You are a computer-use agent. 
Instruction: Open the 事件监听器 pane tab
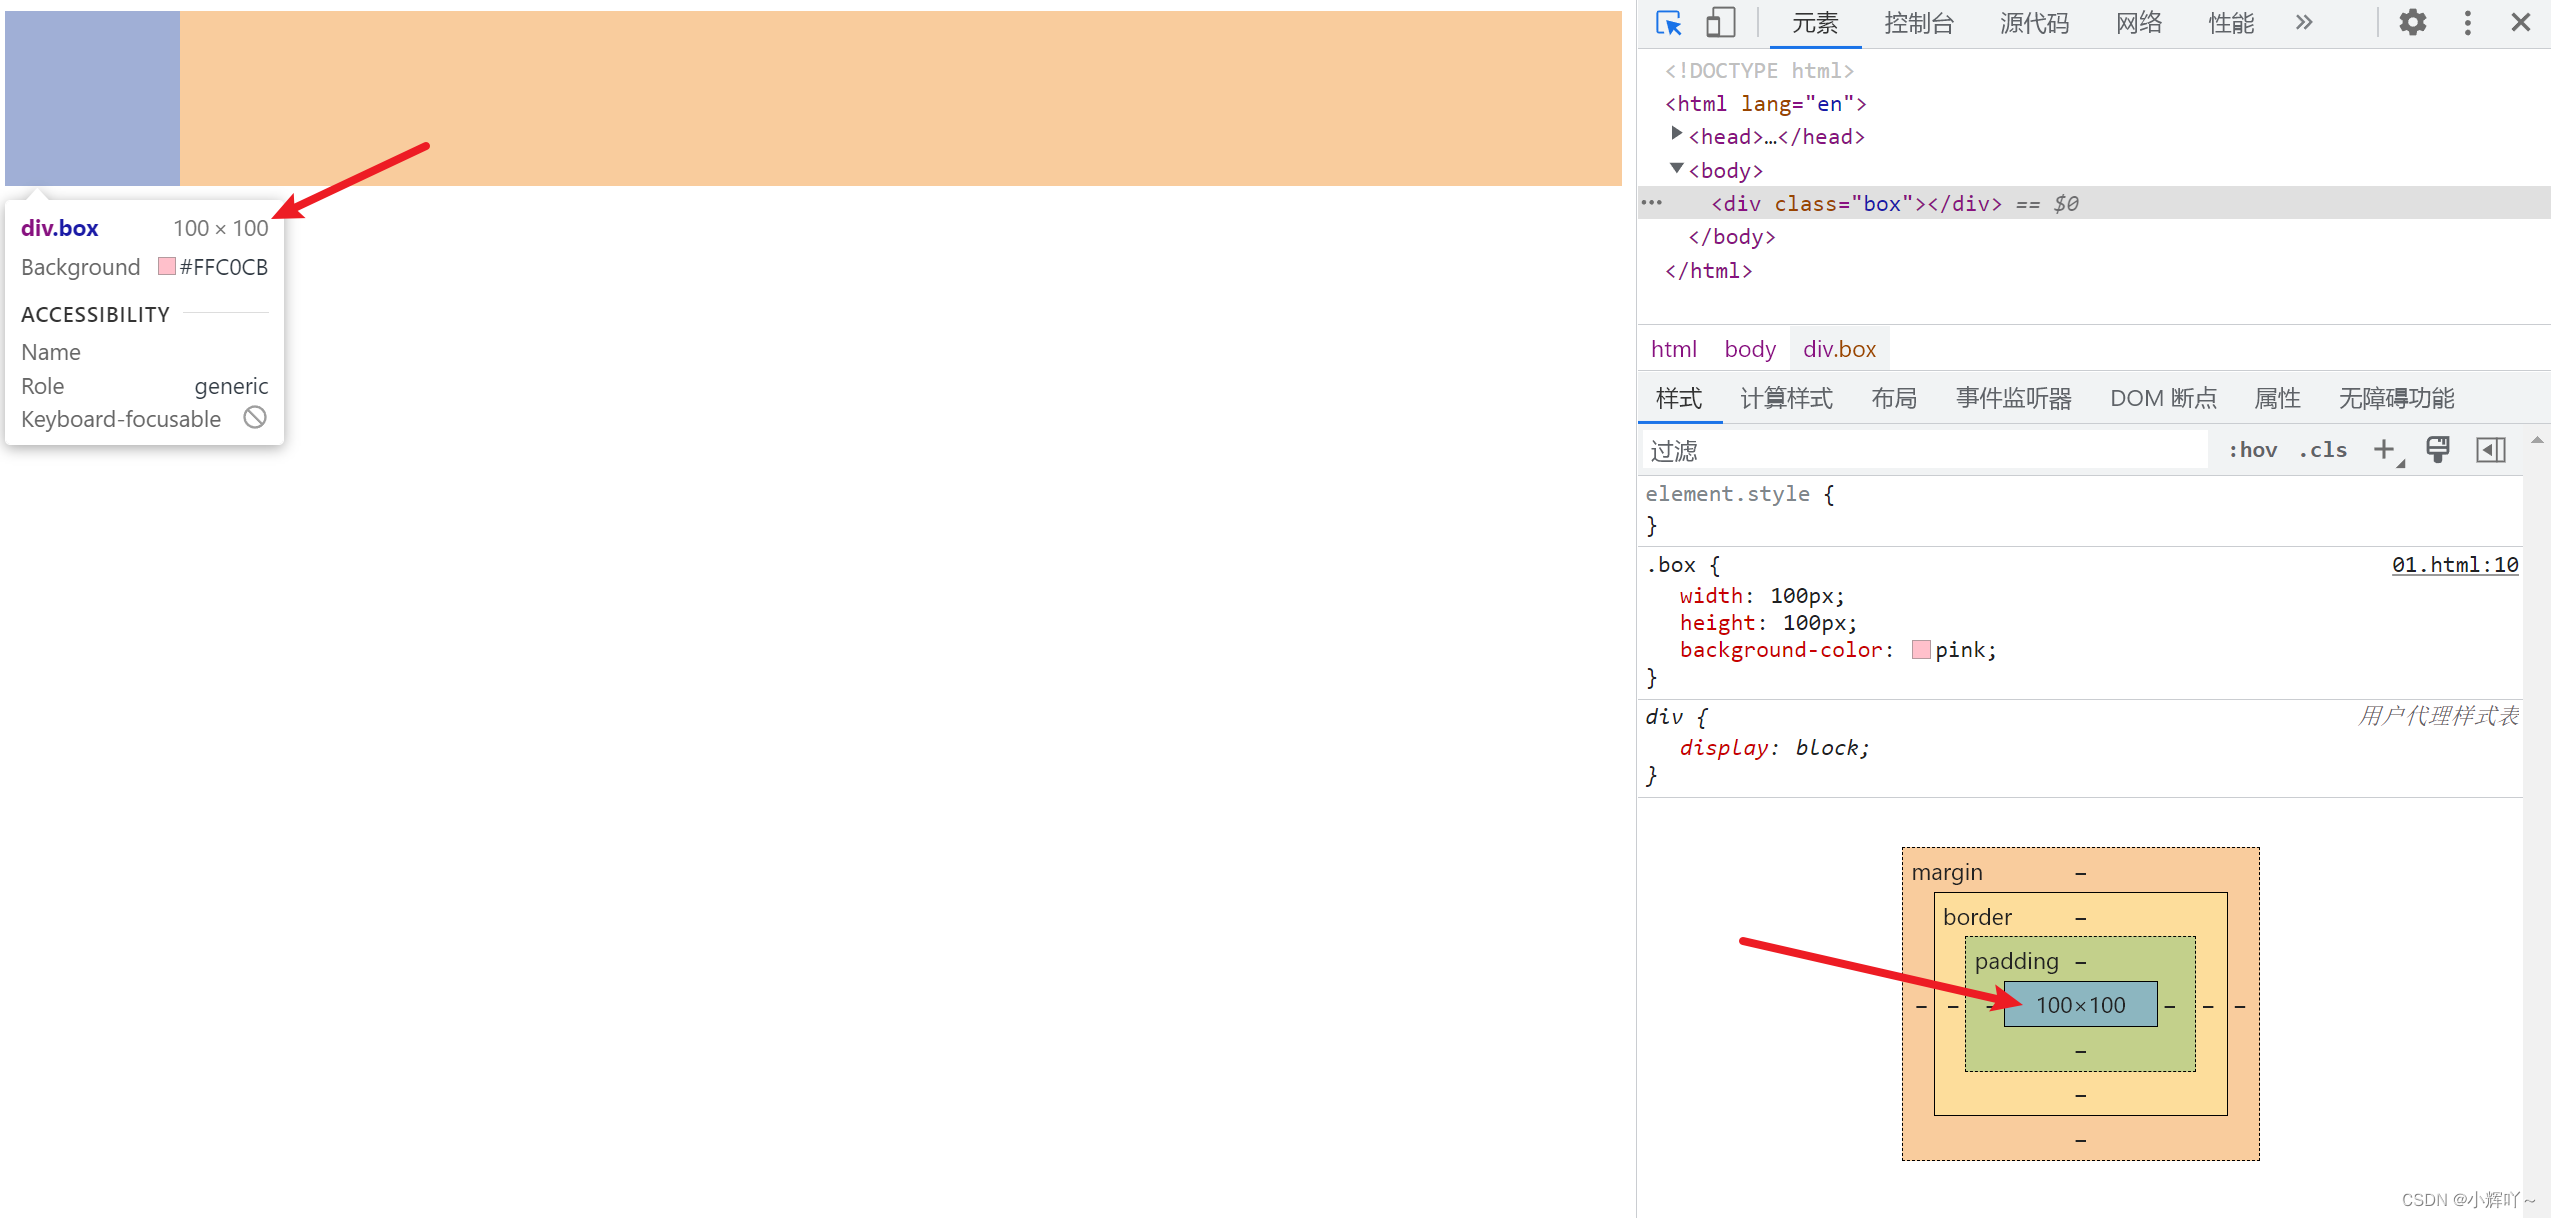[2013, 398]
